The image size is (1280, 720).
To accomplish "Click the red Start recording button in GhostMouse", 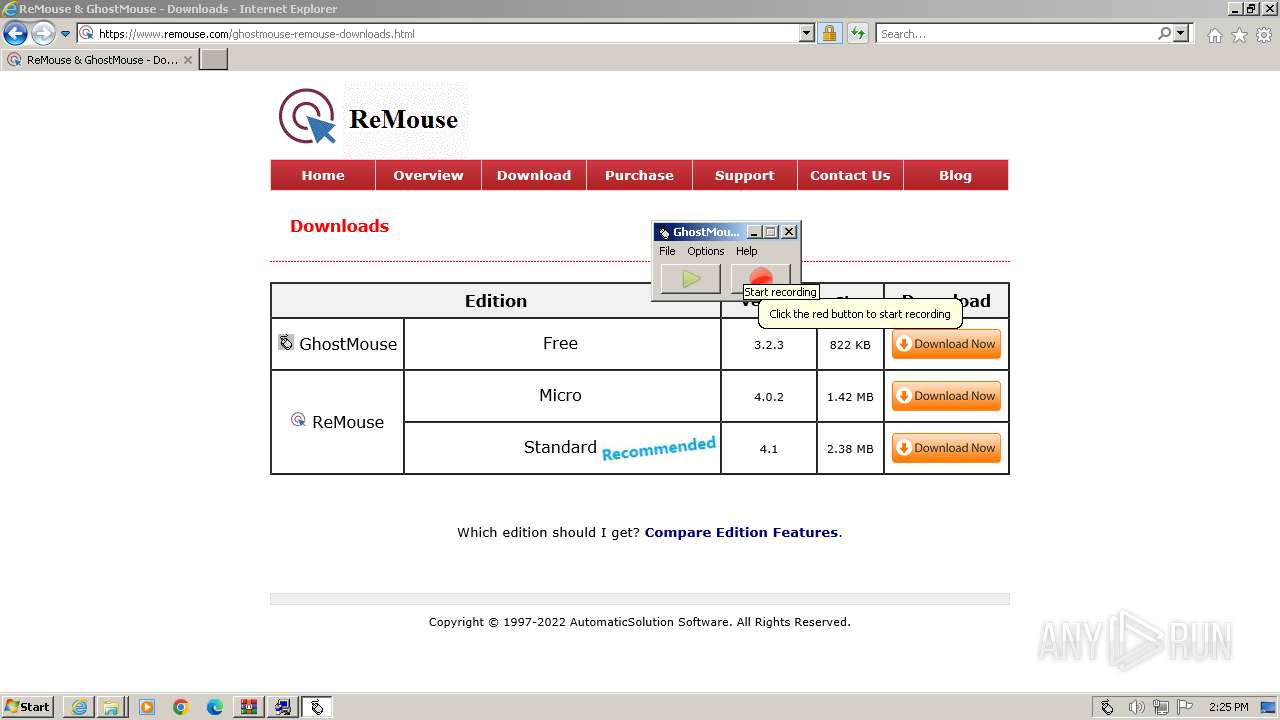I will pyautogui.click(x=761, y=278).
